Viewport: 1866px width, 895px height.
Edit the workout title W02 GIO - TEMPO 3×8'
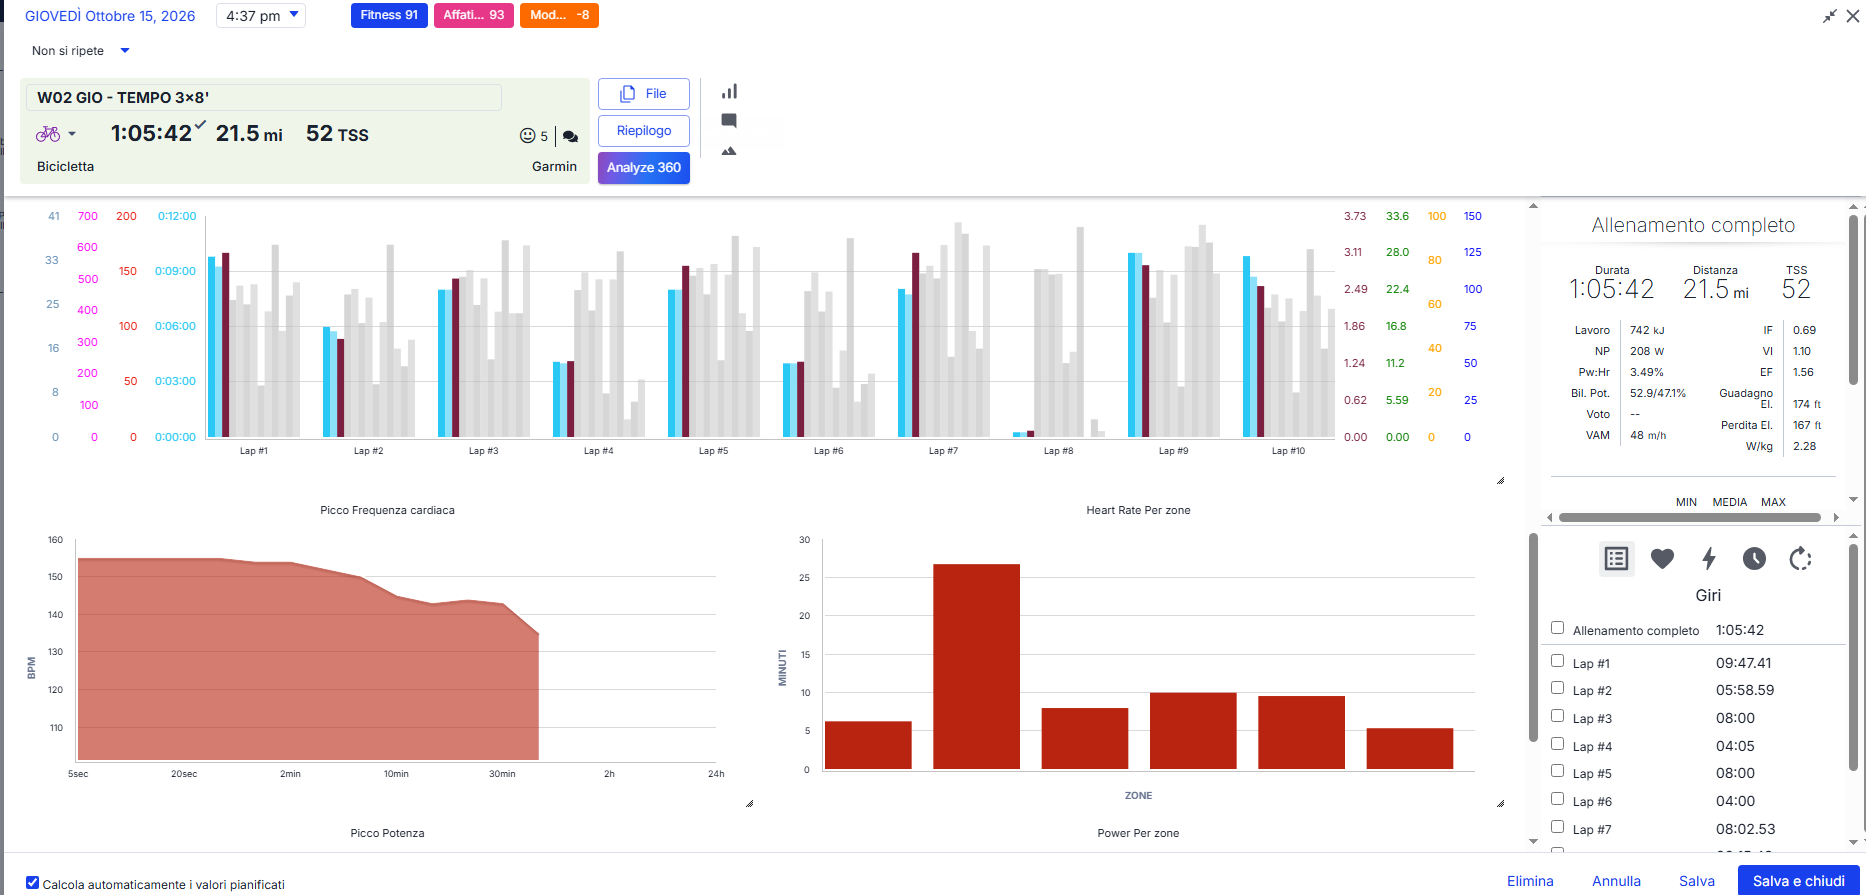coord(265,97)
